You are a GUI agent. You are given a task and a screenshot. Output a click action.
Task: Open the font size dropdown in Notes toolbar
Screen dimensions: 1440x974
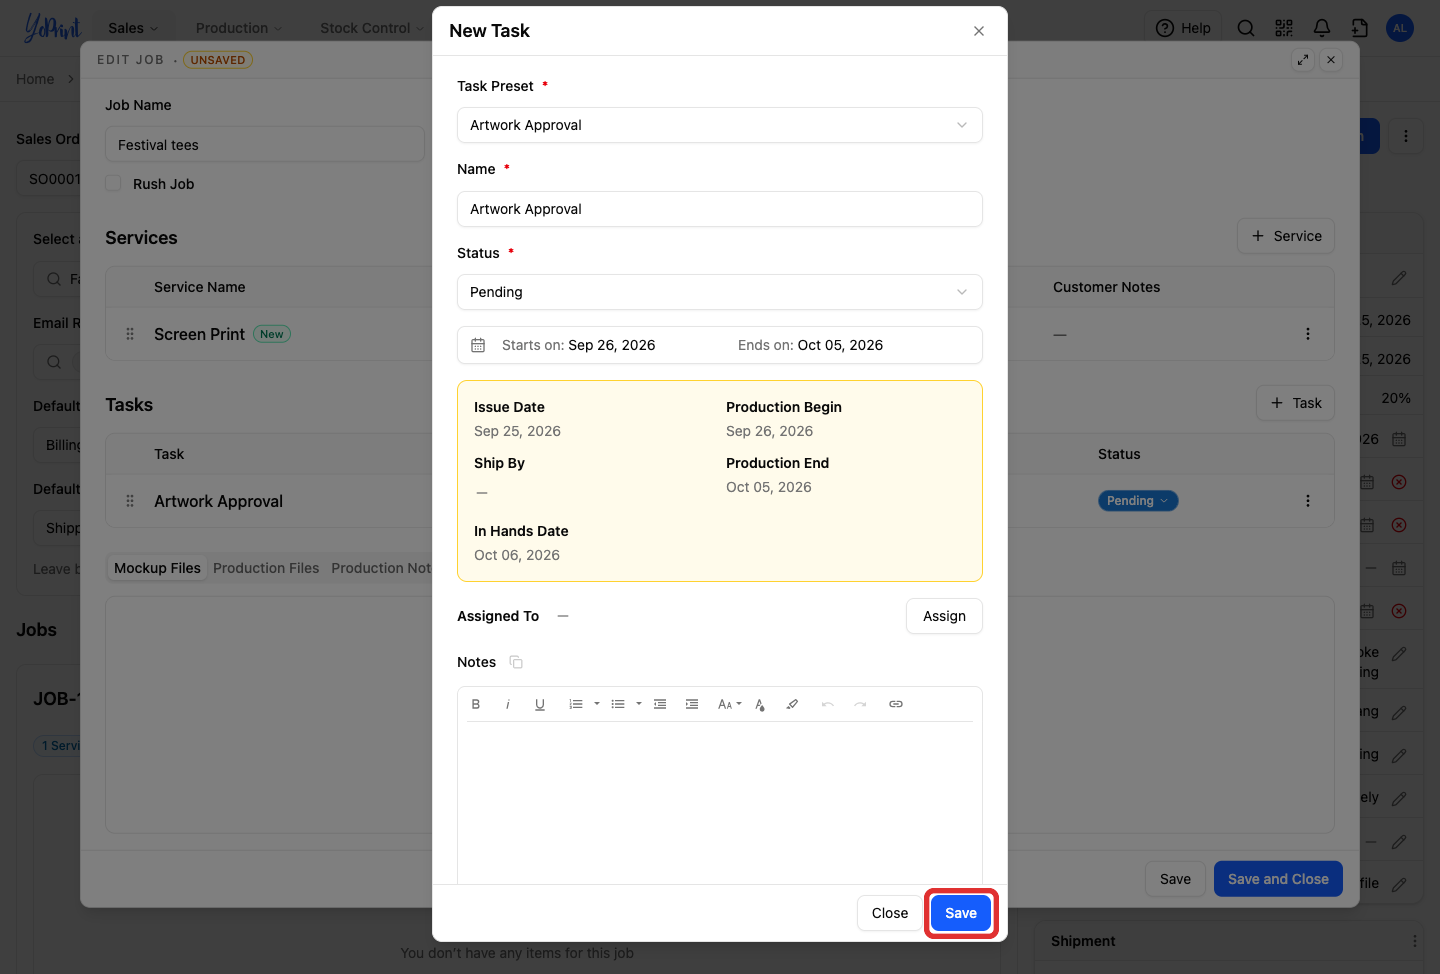pyautogui.click(x=730, y=704)
